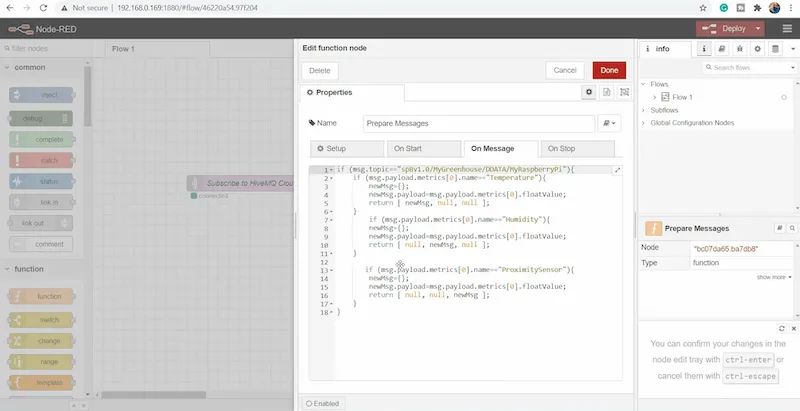Toggle the Enabled state of the node
The image size is (800, 411).
(x=324, y=403)
